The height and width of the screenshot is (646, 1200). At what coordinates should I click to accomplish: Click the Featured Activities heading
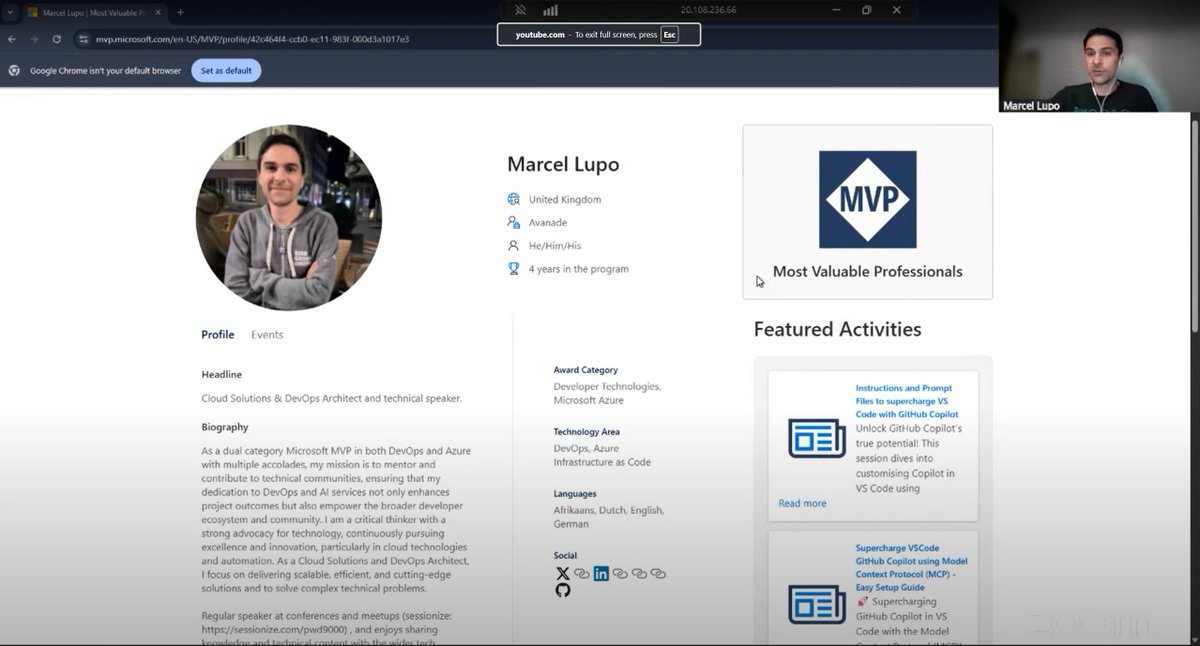point(837,329)
